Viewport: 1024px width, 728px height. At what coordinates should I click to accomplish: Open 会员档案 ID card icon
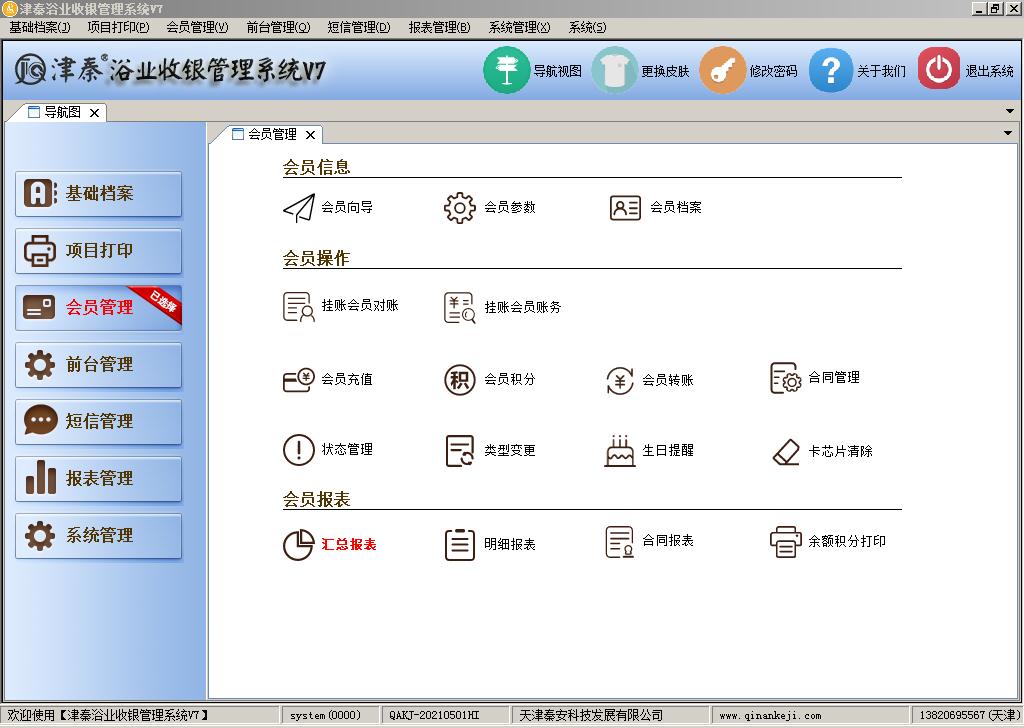tap(625, 208)
